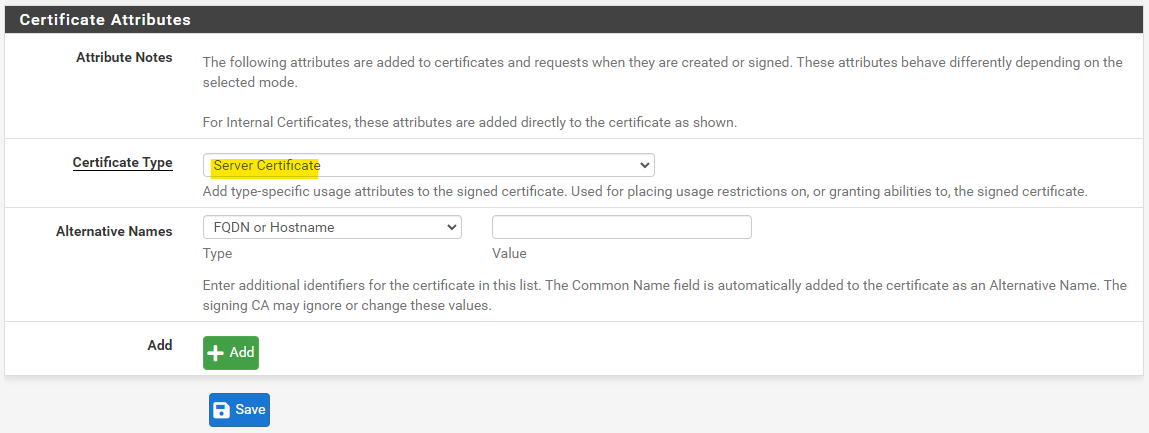Click the arrow on Alternative Names Type select

tap(450, 227)
